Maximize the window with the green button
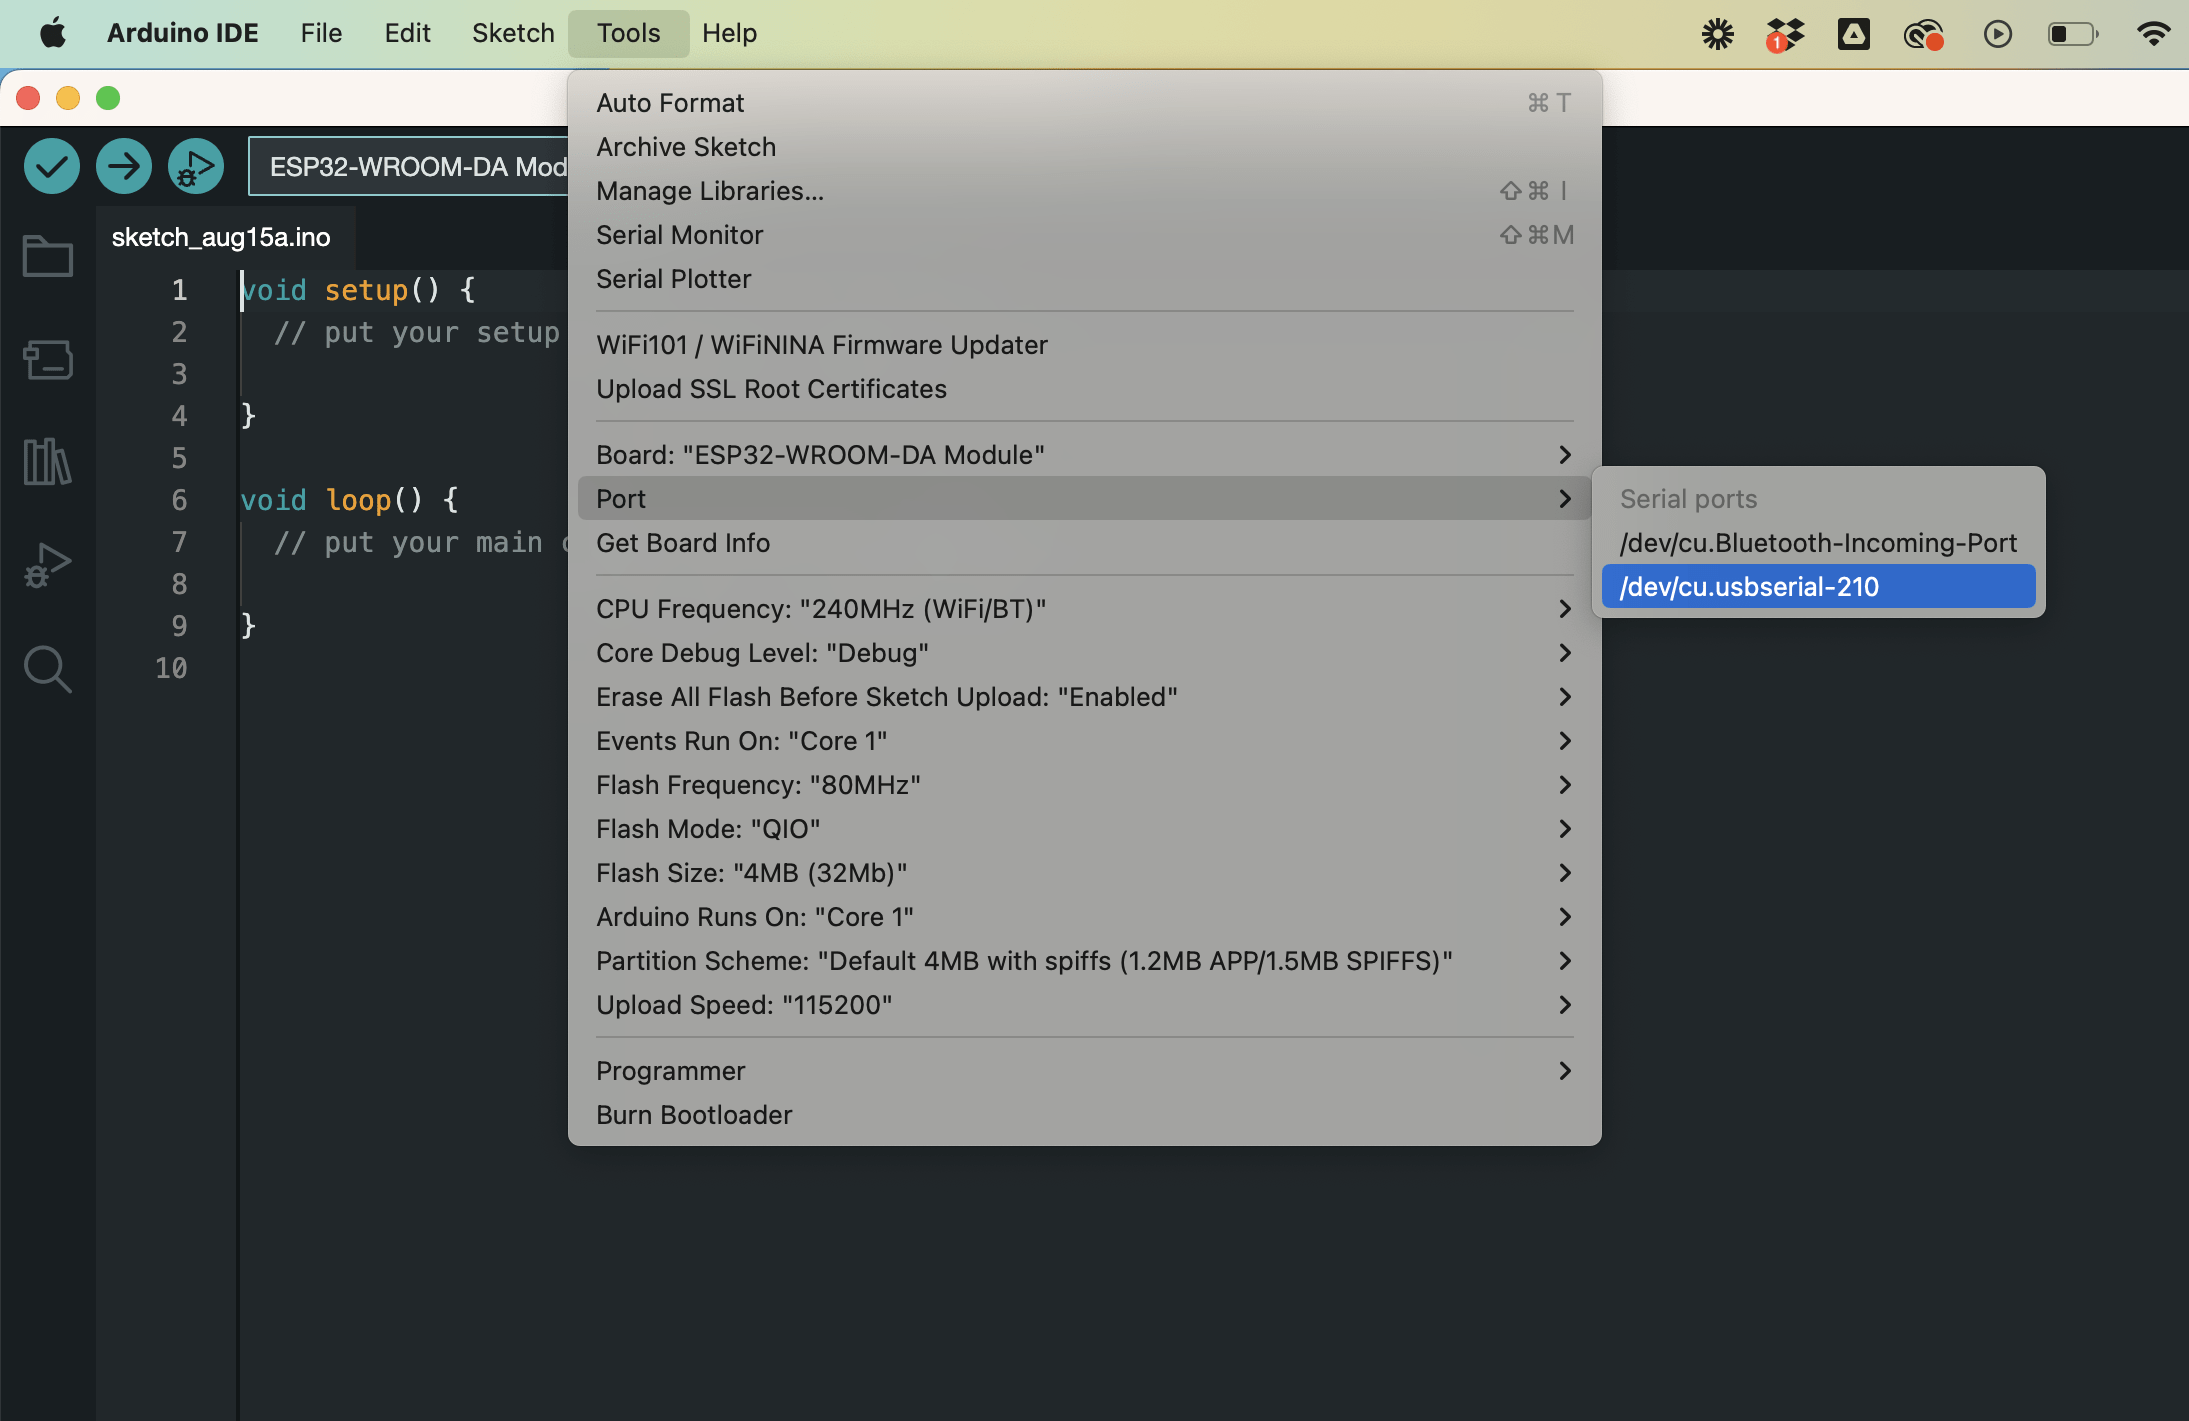The height and width of the screenshot is (1421, 2189). [108, 98]
